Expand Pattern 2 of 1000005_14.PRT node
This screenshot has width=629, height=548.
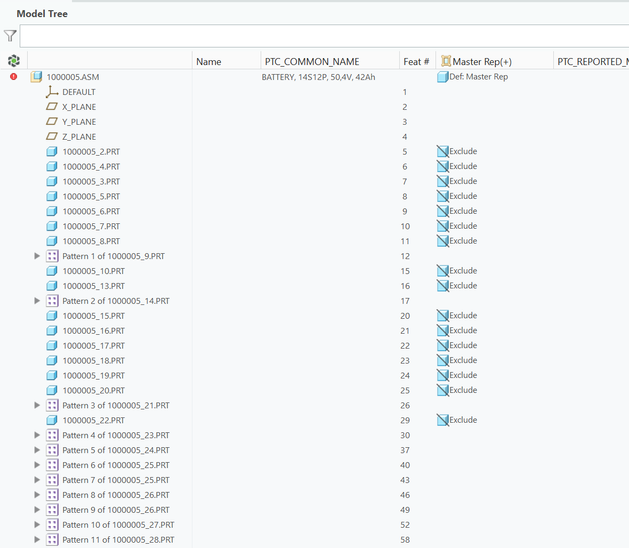click(x=38, y=301)
